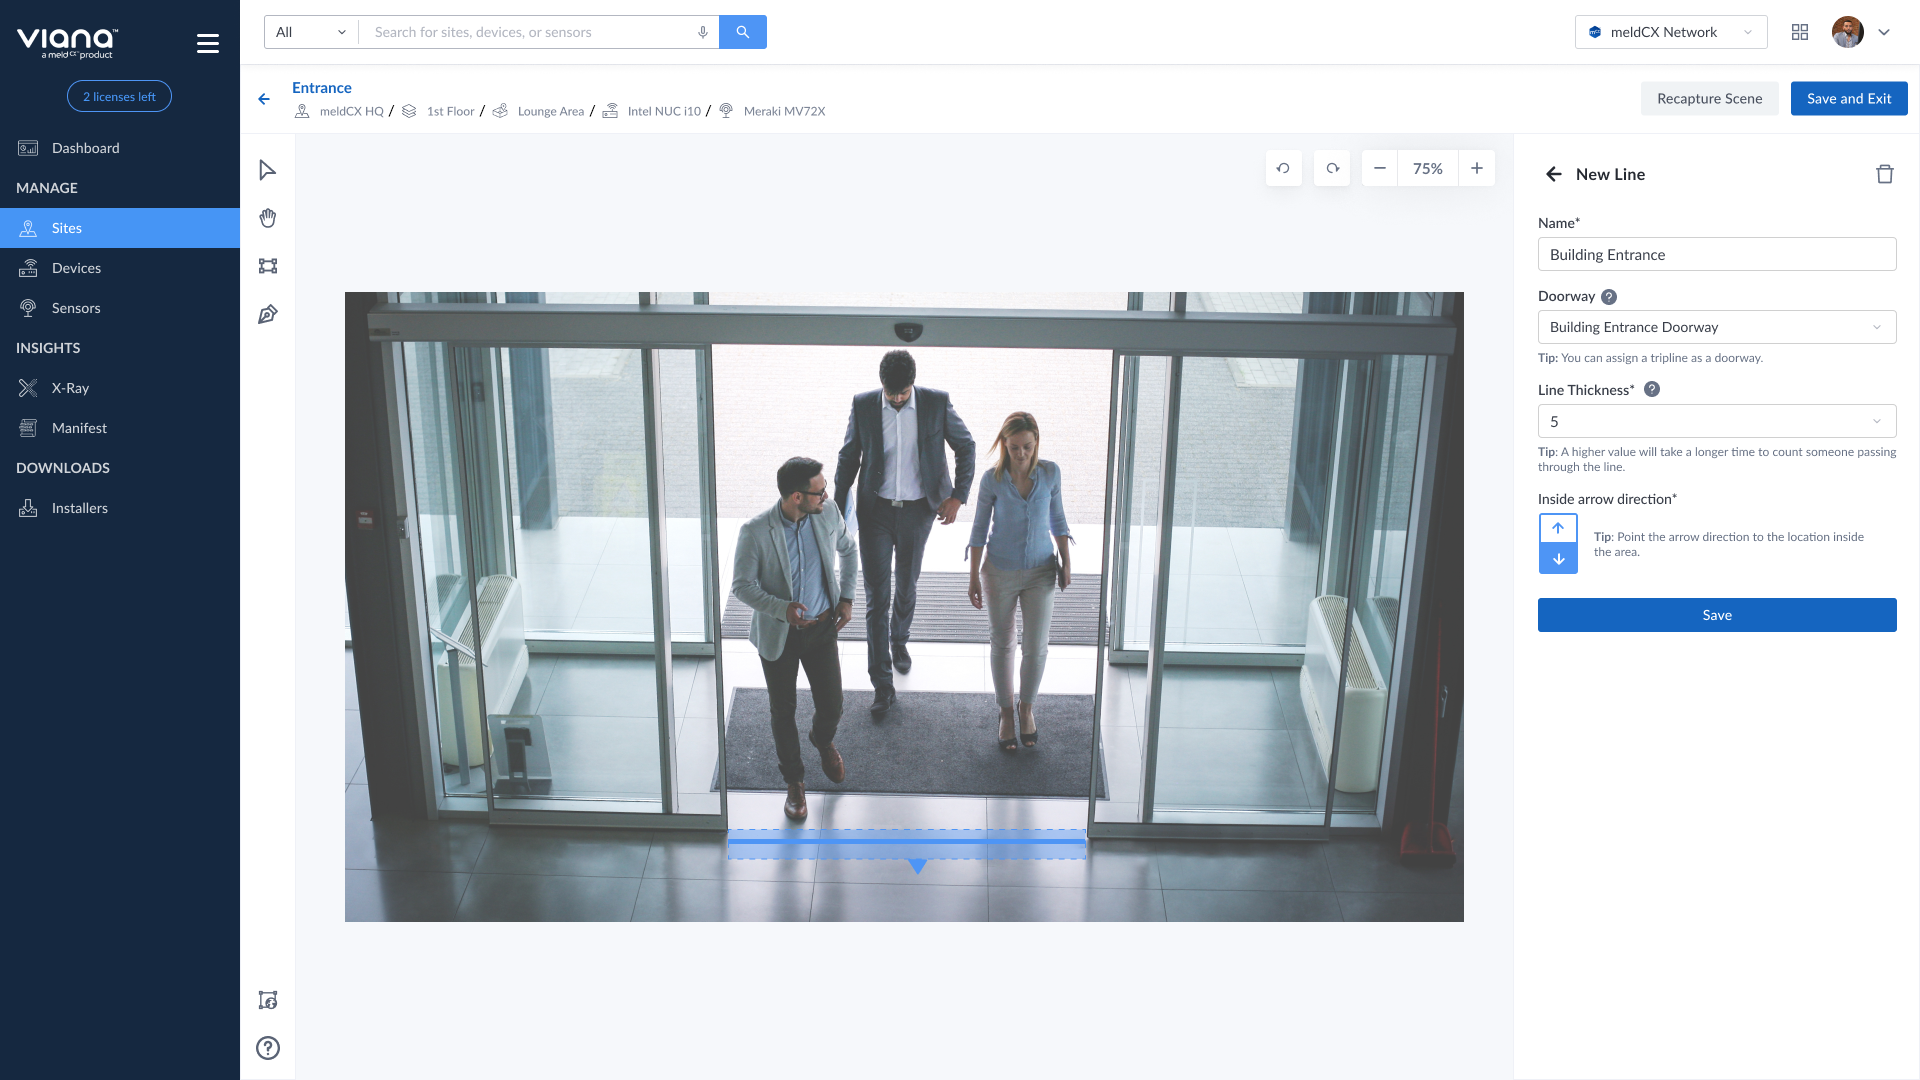Expand the Line Thickness dropdown

(x=1716, y=421)
